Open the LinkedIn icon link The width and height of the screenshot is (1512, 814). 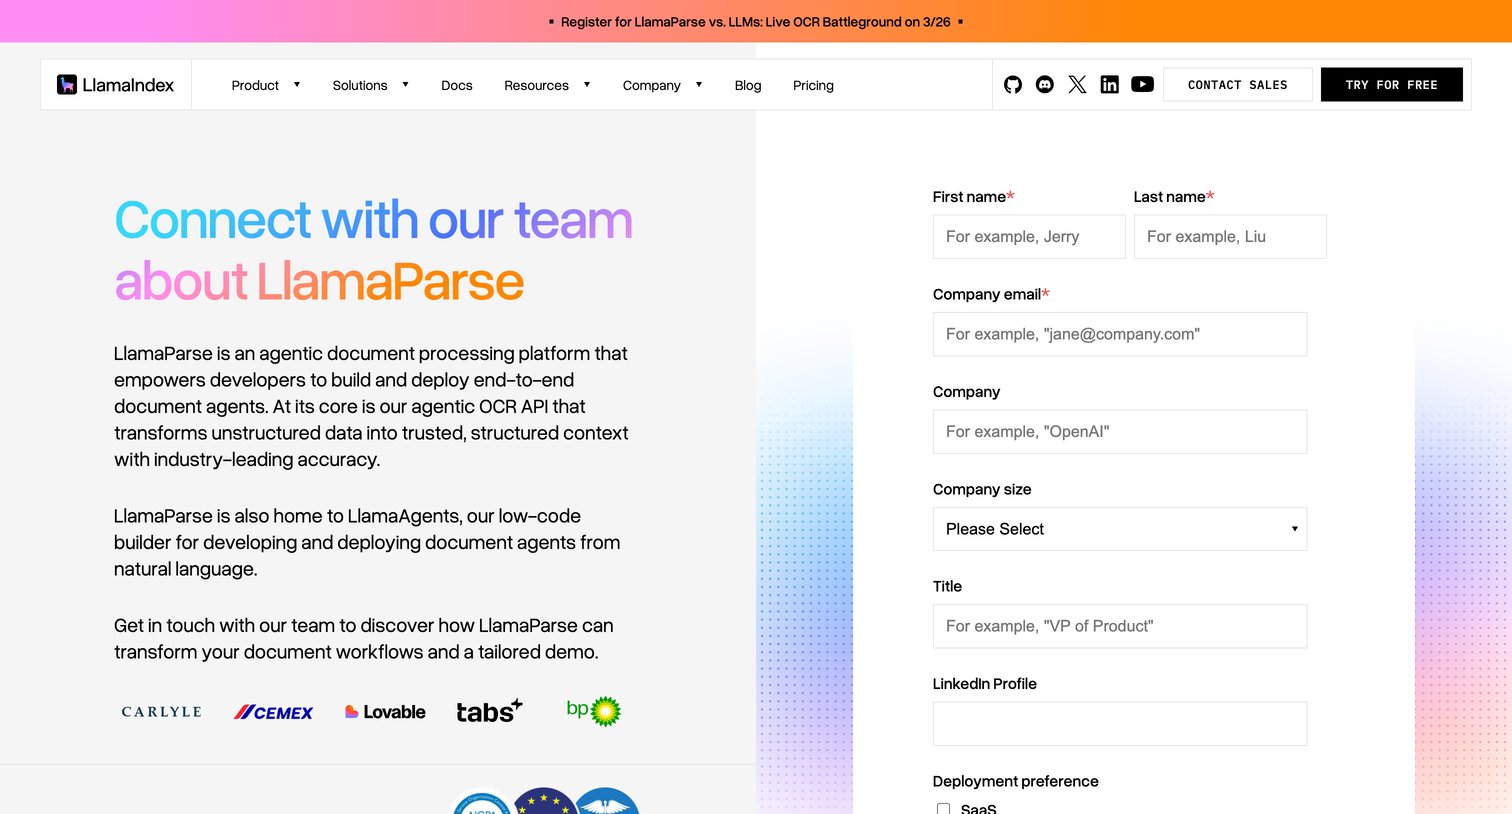[x=1109, y=85]
